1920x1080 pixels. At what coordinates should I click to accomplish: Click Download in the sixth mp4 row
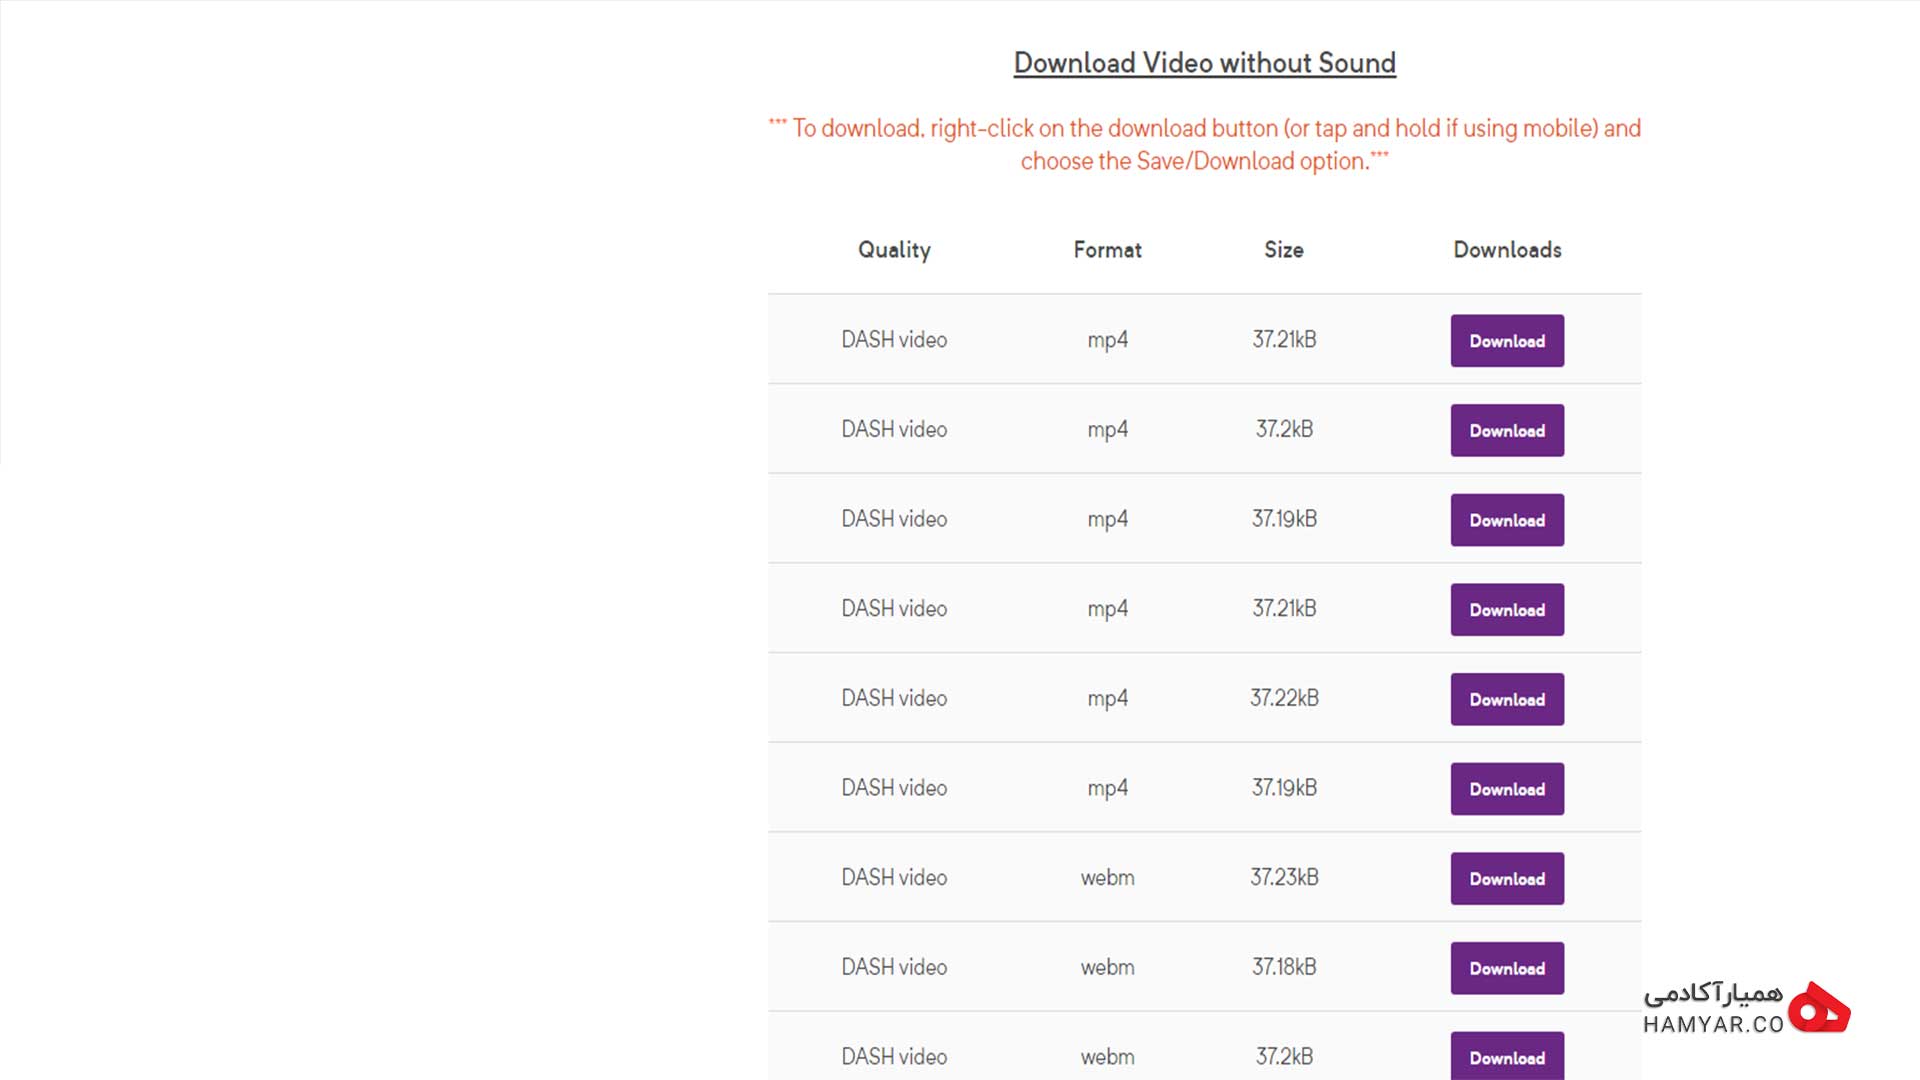(x=1507, y=789)
